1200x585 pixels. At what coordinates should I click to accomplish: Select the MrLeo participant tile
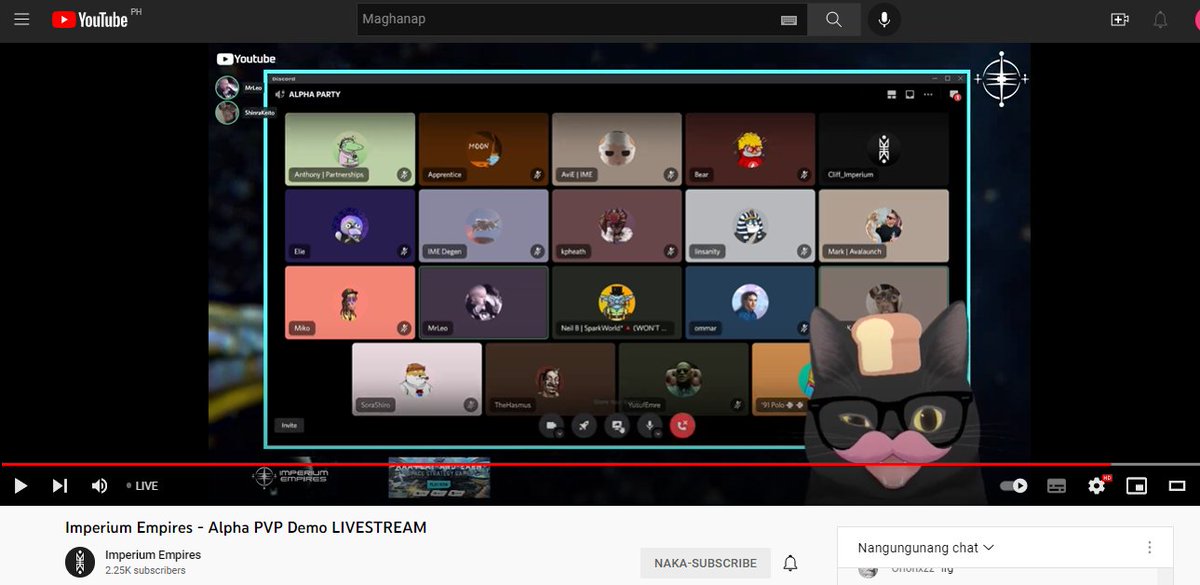pyautogui.click(x=484, y=303)
